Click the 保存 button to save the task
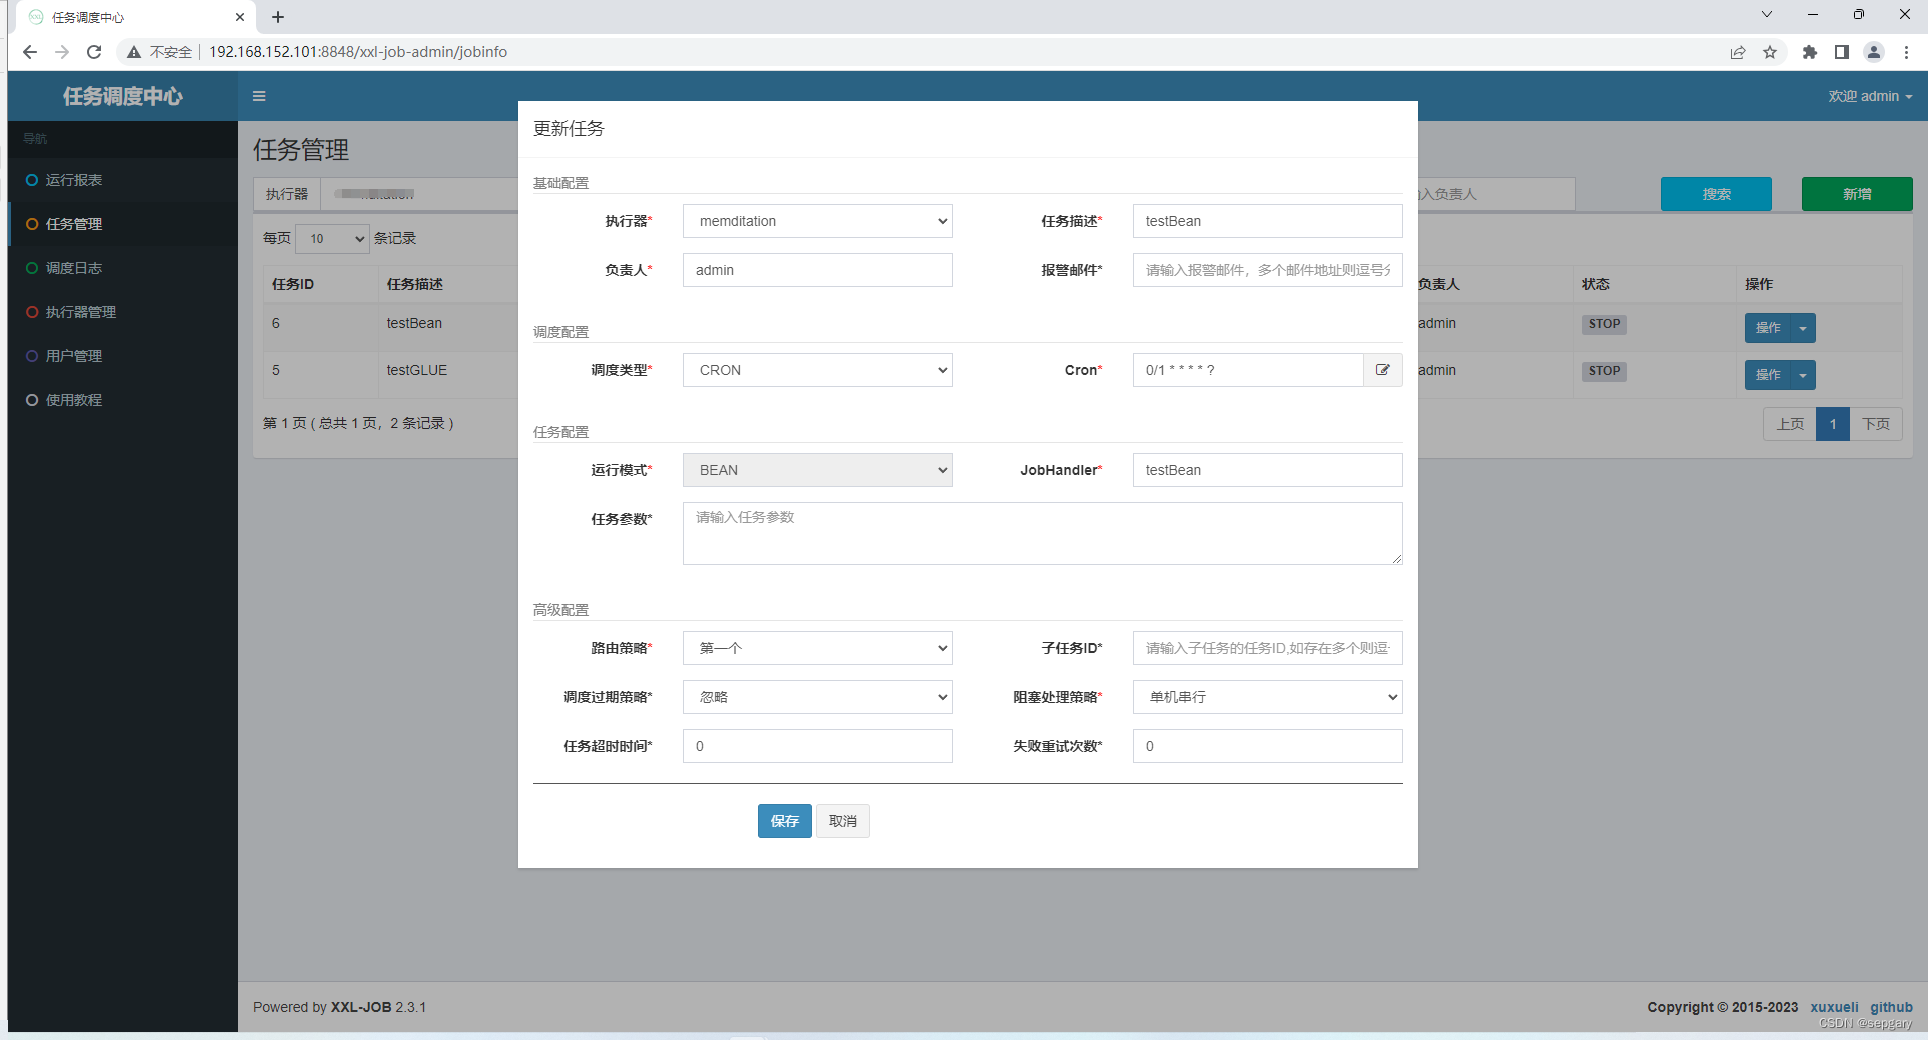Screen dimensions: 1928x1040 (785, 821)
